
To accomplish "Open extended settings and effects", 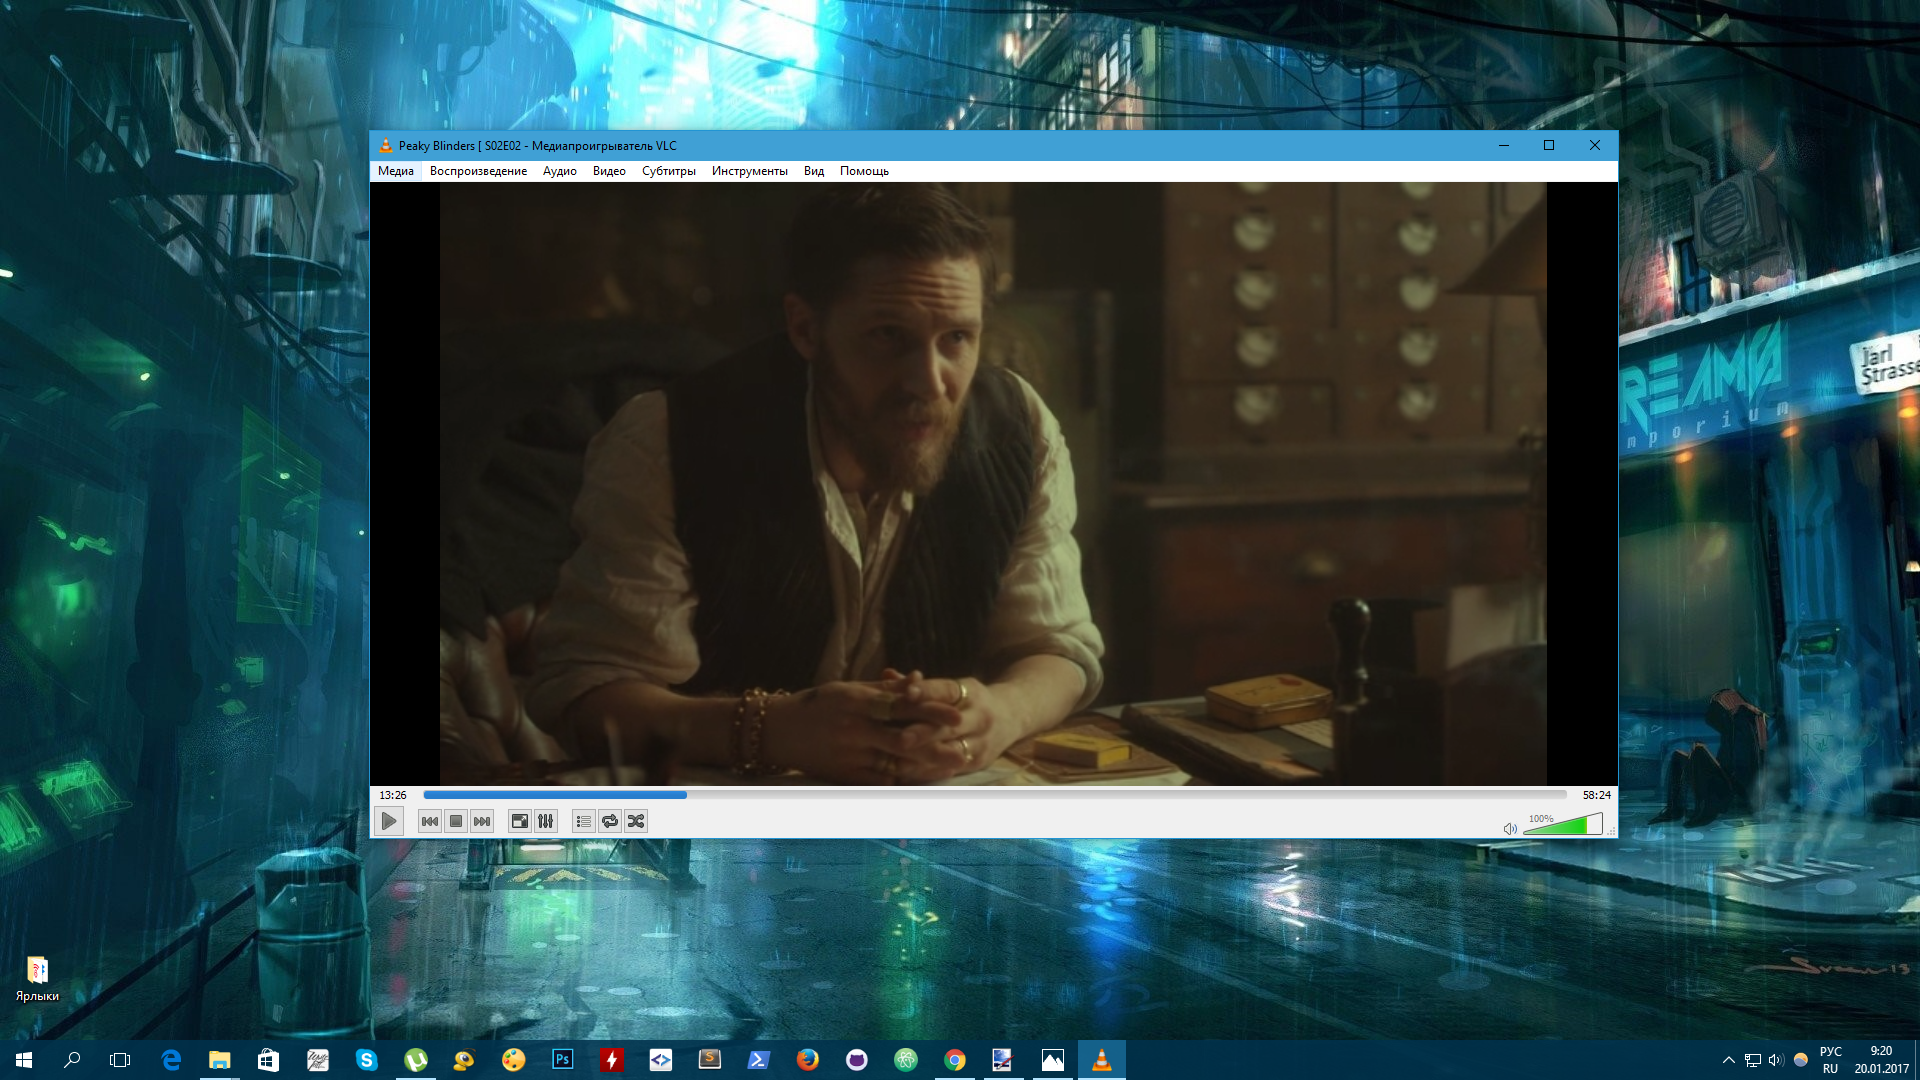I will pos(546,822).
